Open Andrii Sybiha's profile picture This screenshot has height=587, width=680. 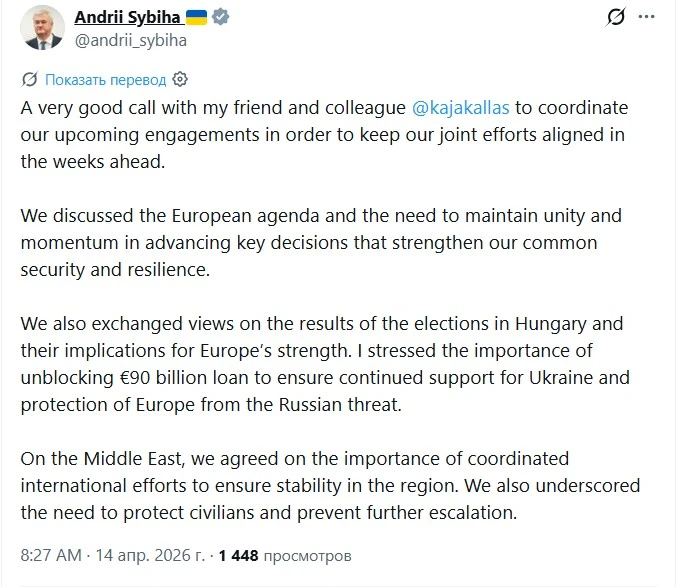click(40, 28)
